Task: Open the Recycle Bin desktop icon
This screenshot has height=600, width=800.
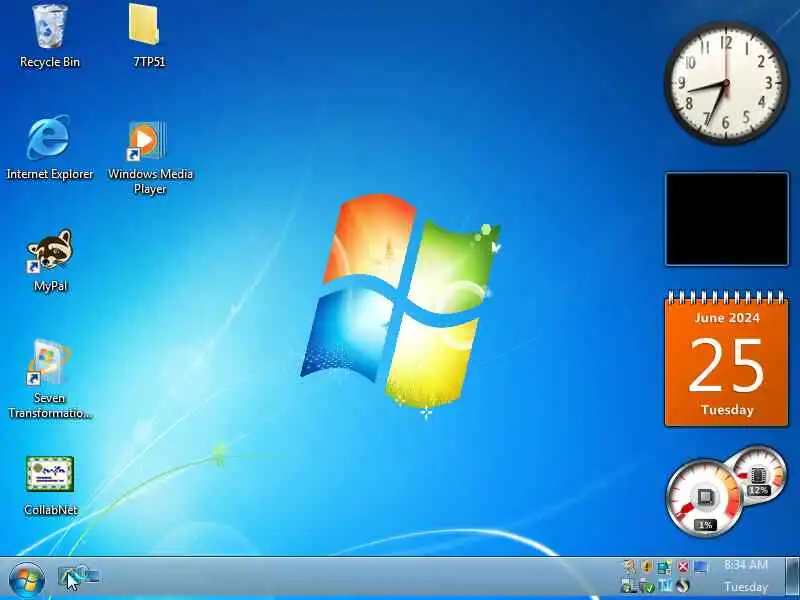Action: tap(49, 36)
